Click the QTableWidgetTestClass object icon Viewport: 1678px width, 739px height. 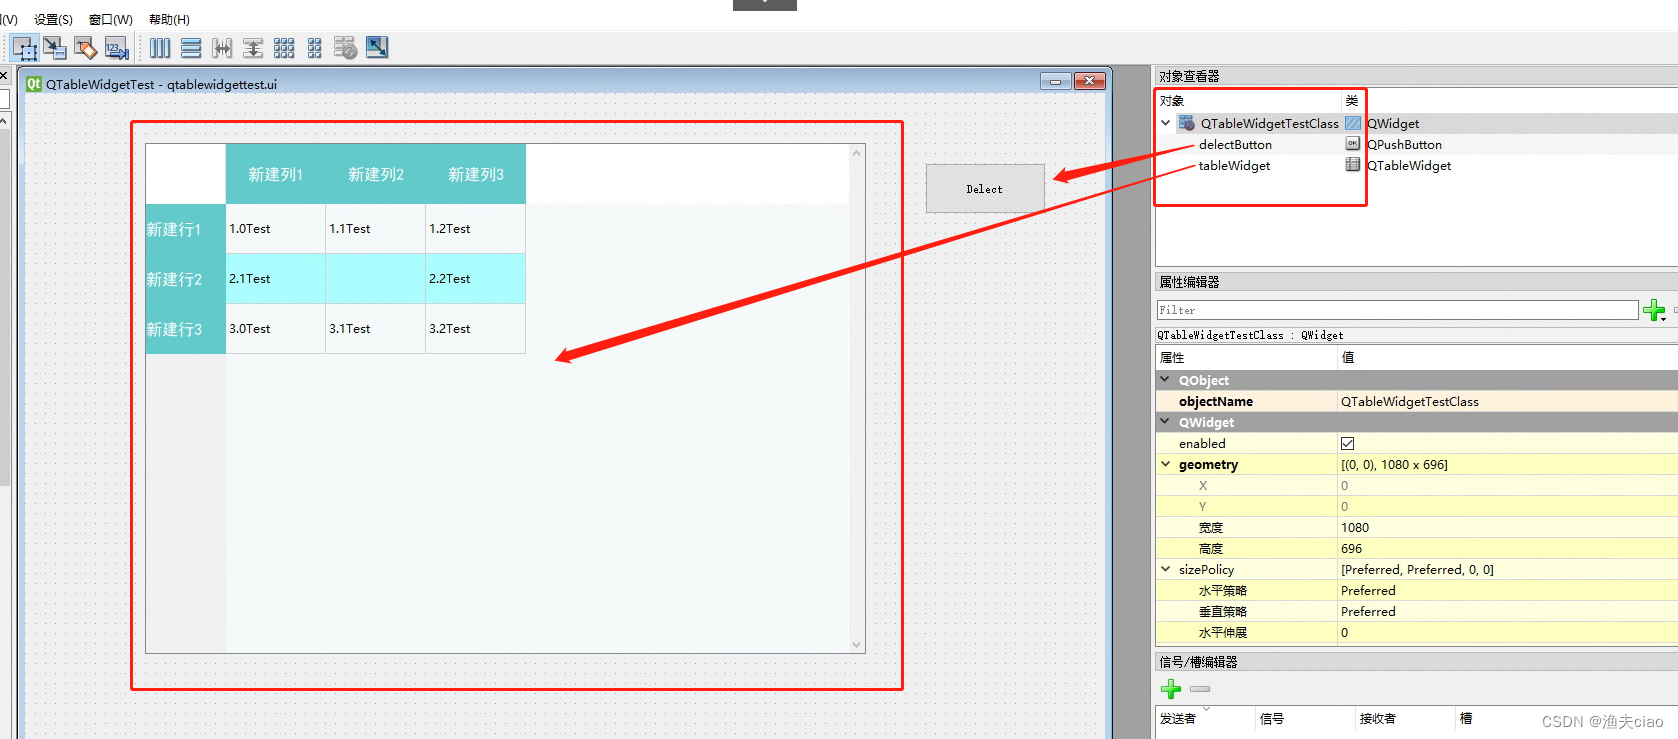click(x=1187, y=123)
